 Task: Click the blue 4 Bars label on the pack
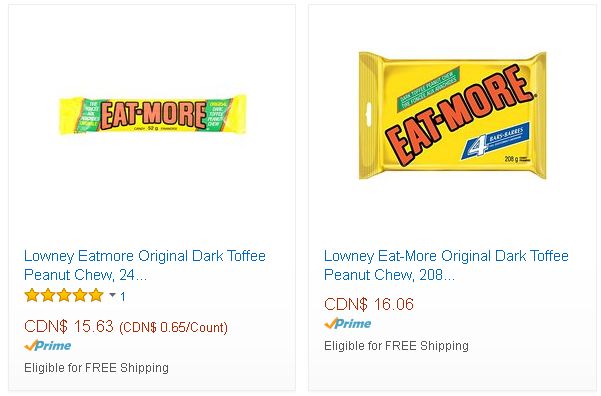point(496,141)
